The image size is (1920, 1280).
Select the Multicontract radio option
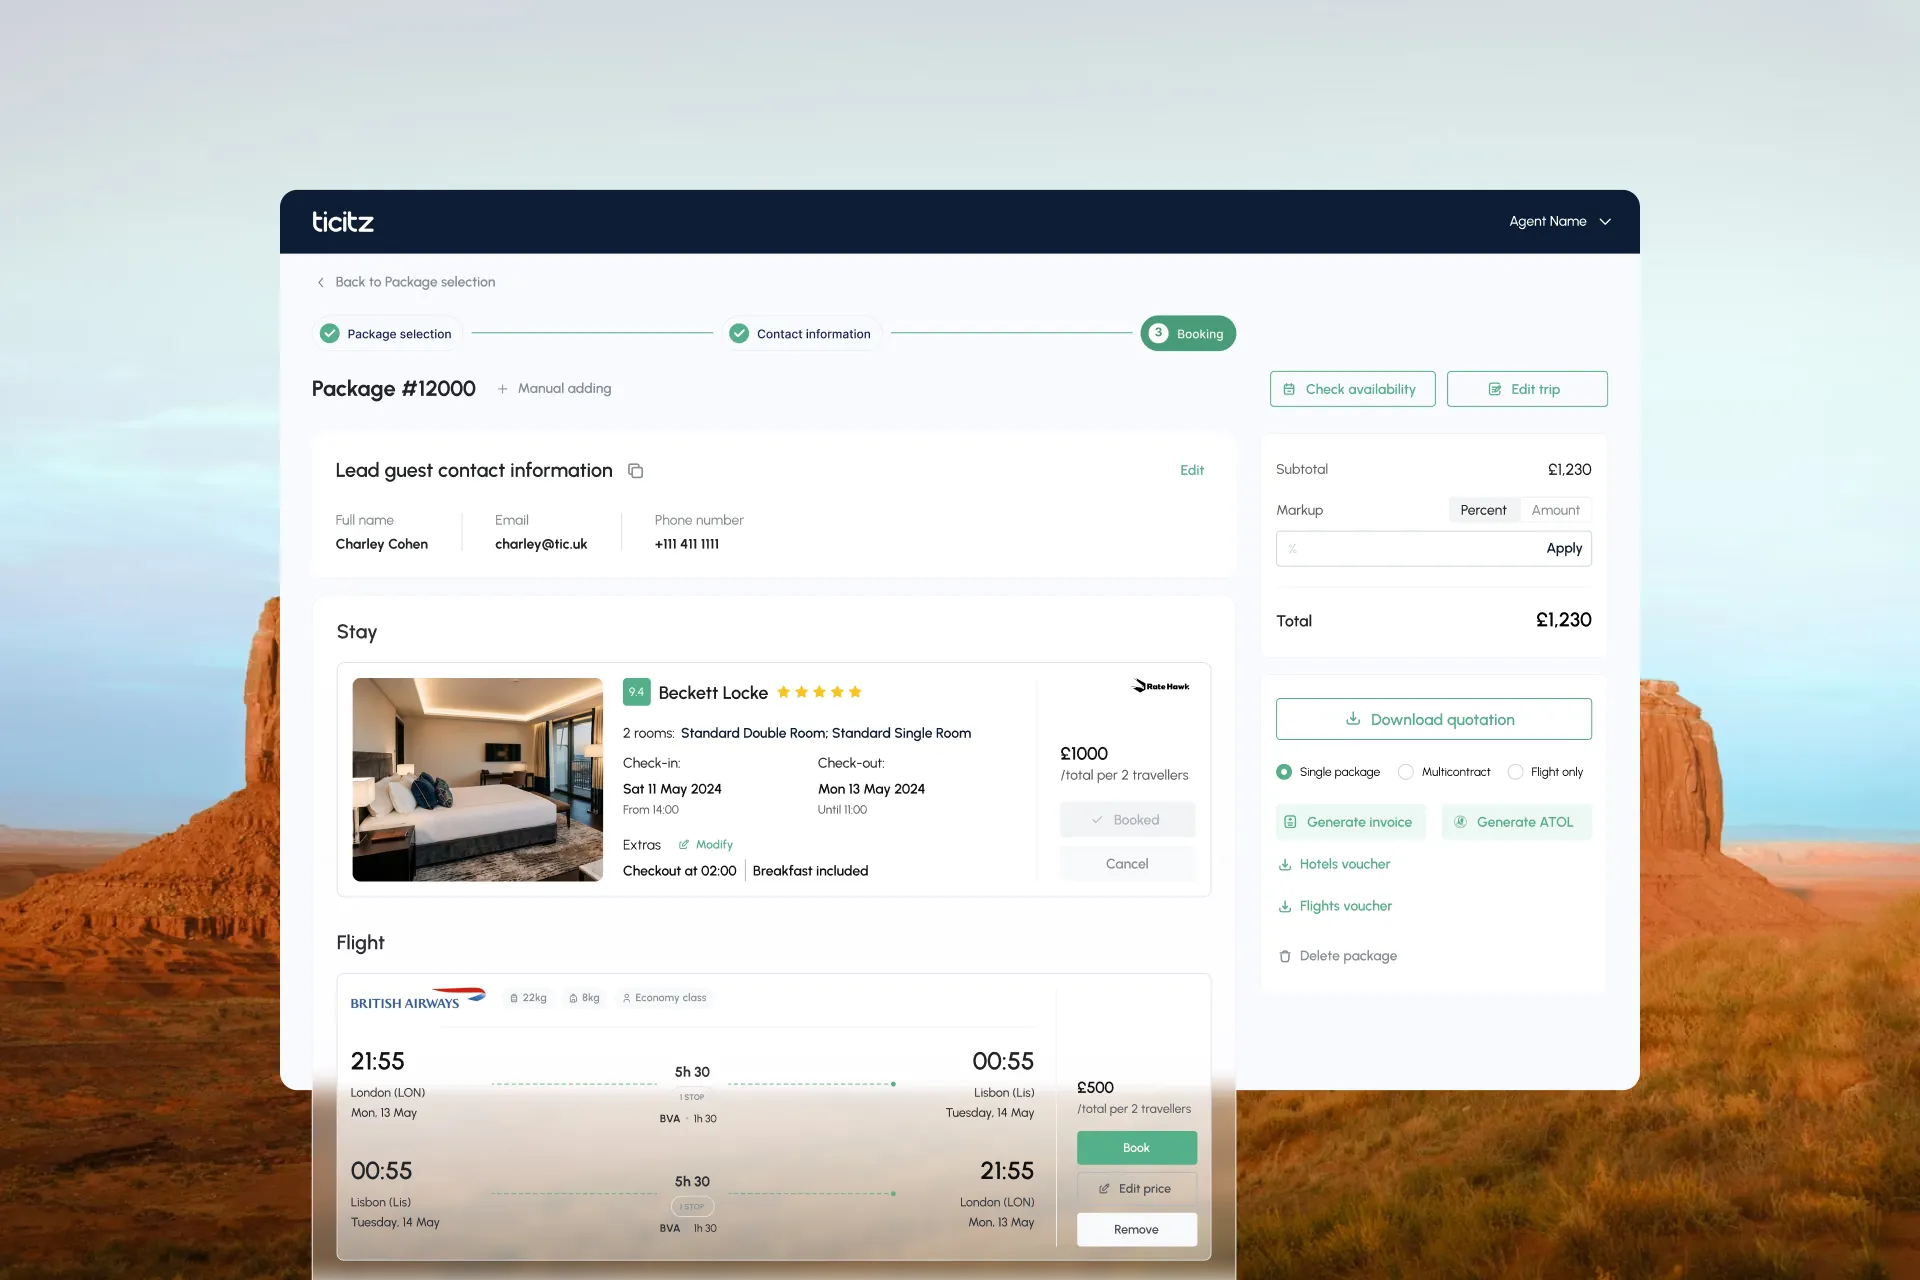click(1406, 772)
